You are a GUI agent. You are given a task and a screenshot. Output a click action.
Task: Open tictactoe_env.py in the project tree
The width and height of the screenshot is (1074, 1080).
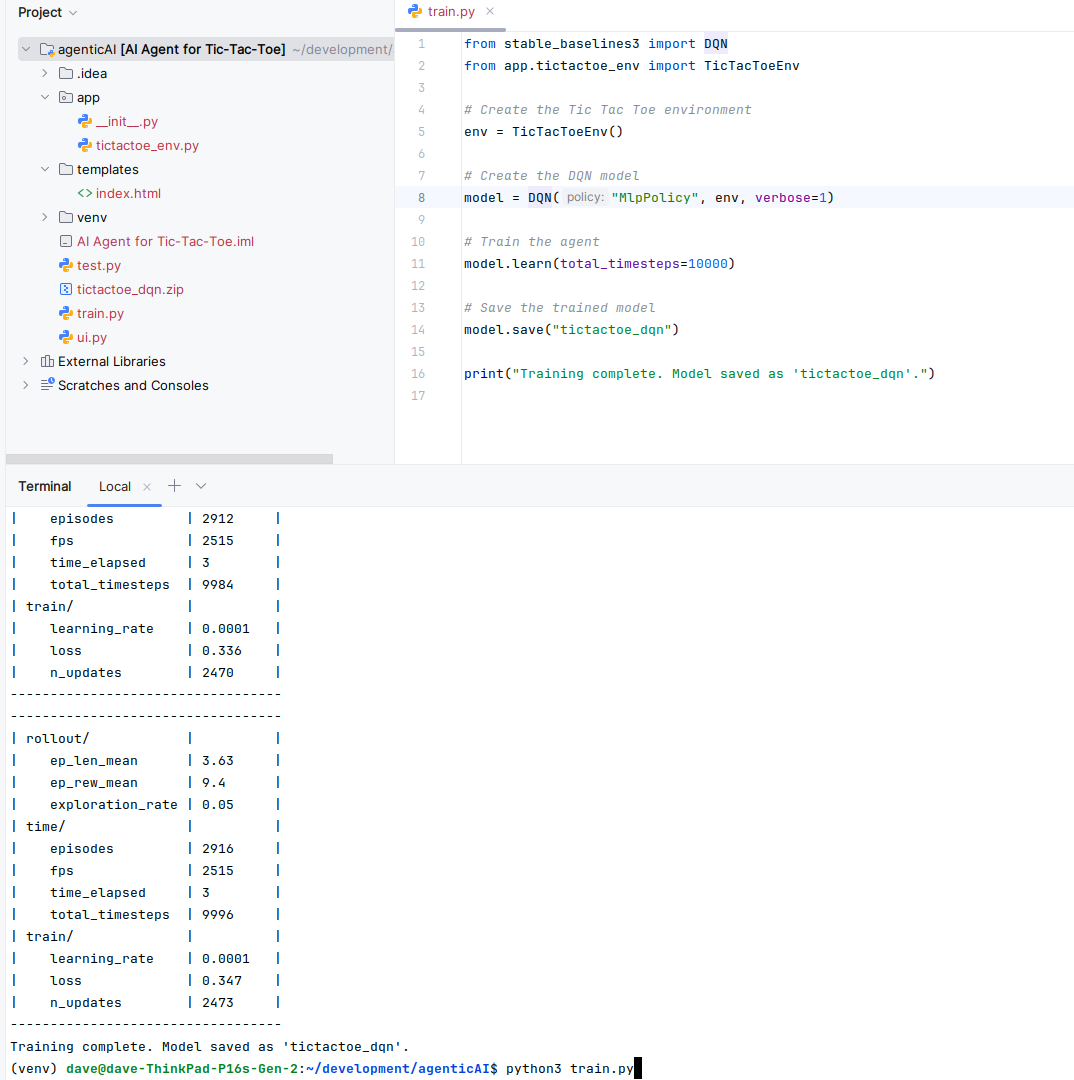tap(147, 146)
